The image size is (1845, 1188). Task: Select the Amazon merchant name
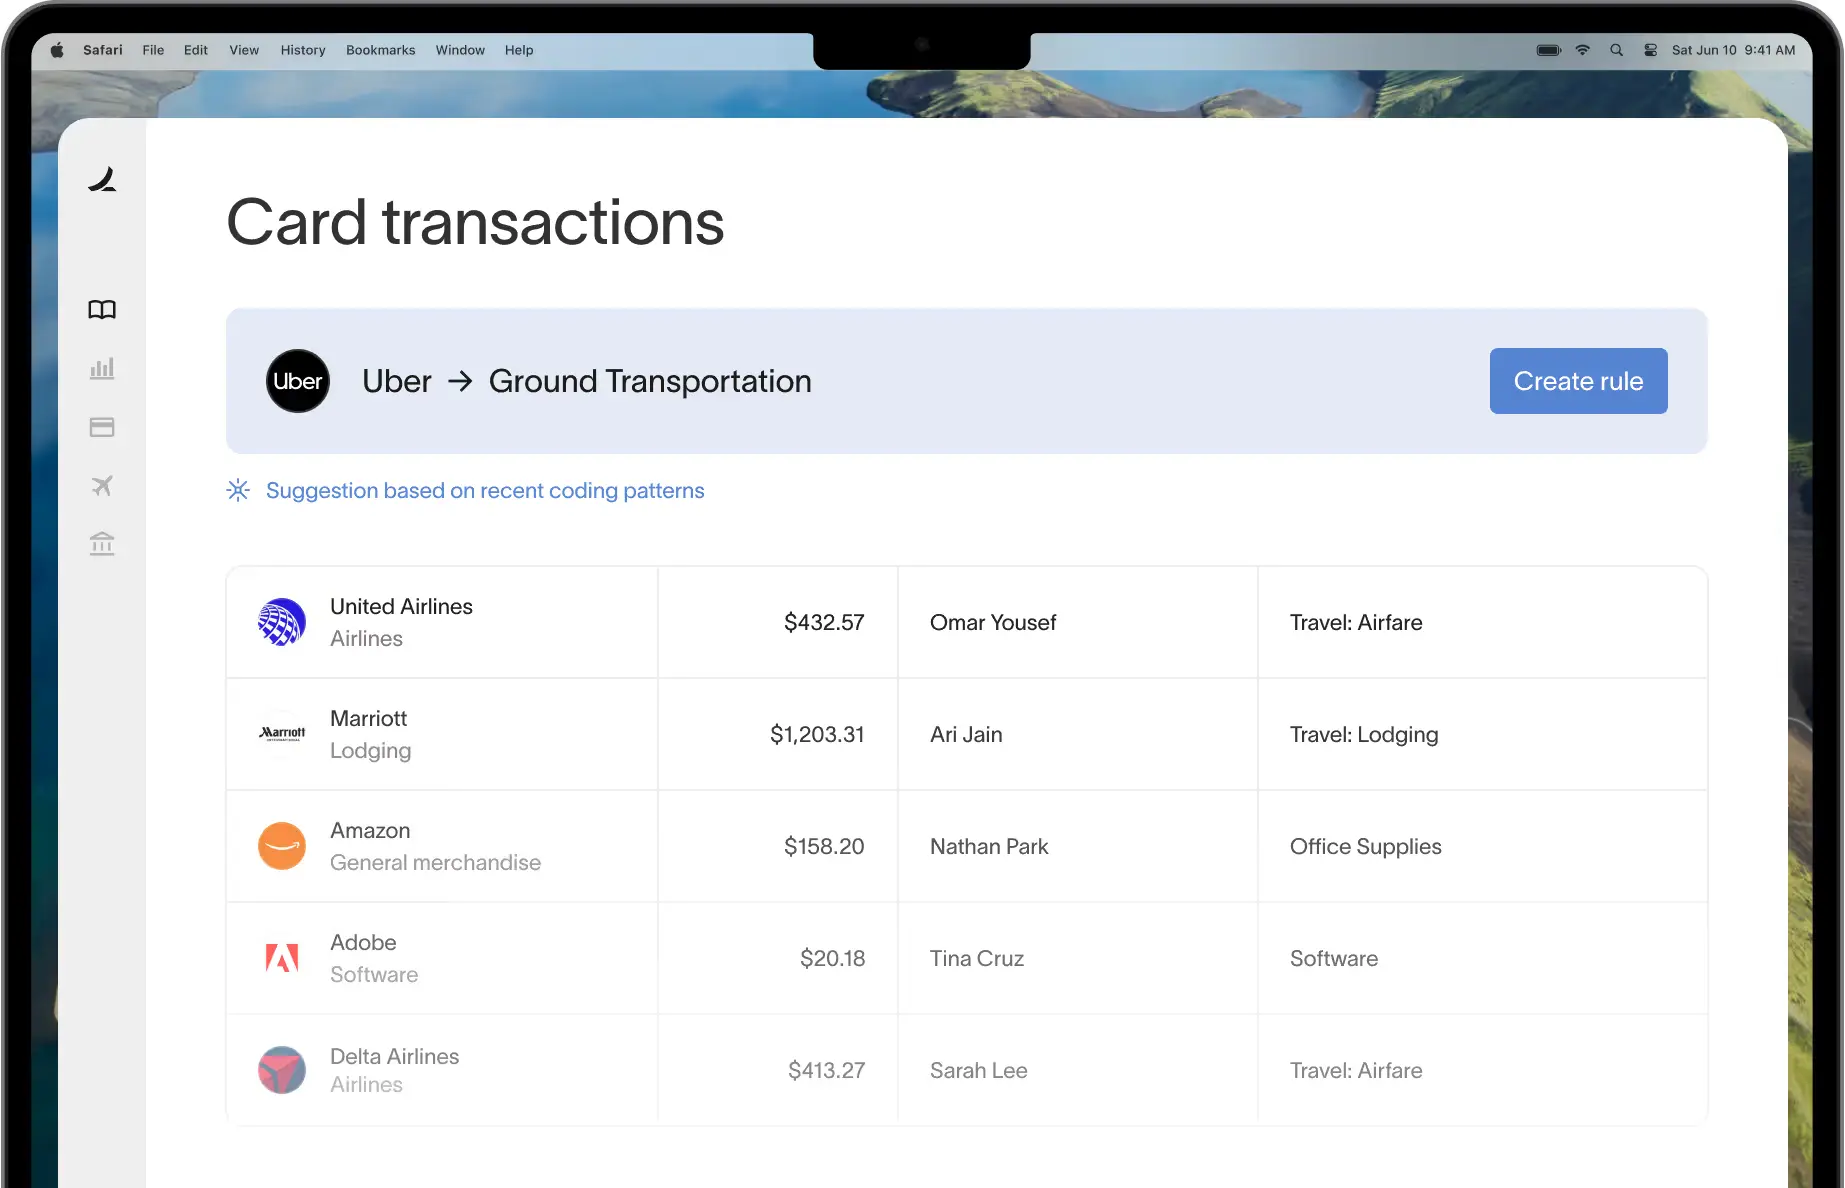[x=370, y=830]
